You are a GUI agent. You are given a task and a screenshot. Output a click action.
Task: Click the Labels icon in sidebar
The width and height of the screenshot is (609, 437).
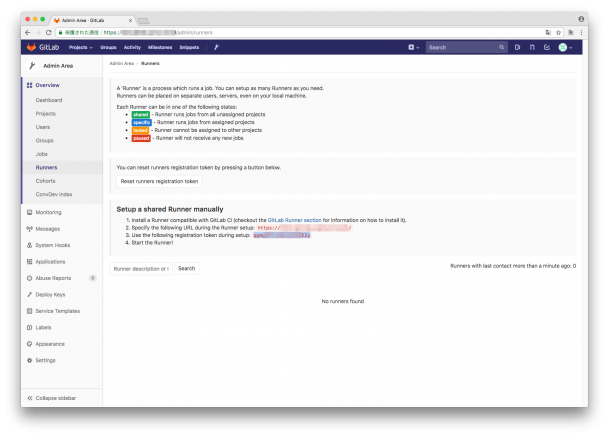click(x=30, y=327)
